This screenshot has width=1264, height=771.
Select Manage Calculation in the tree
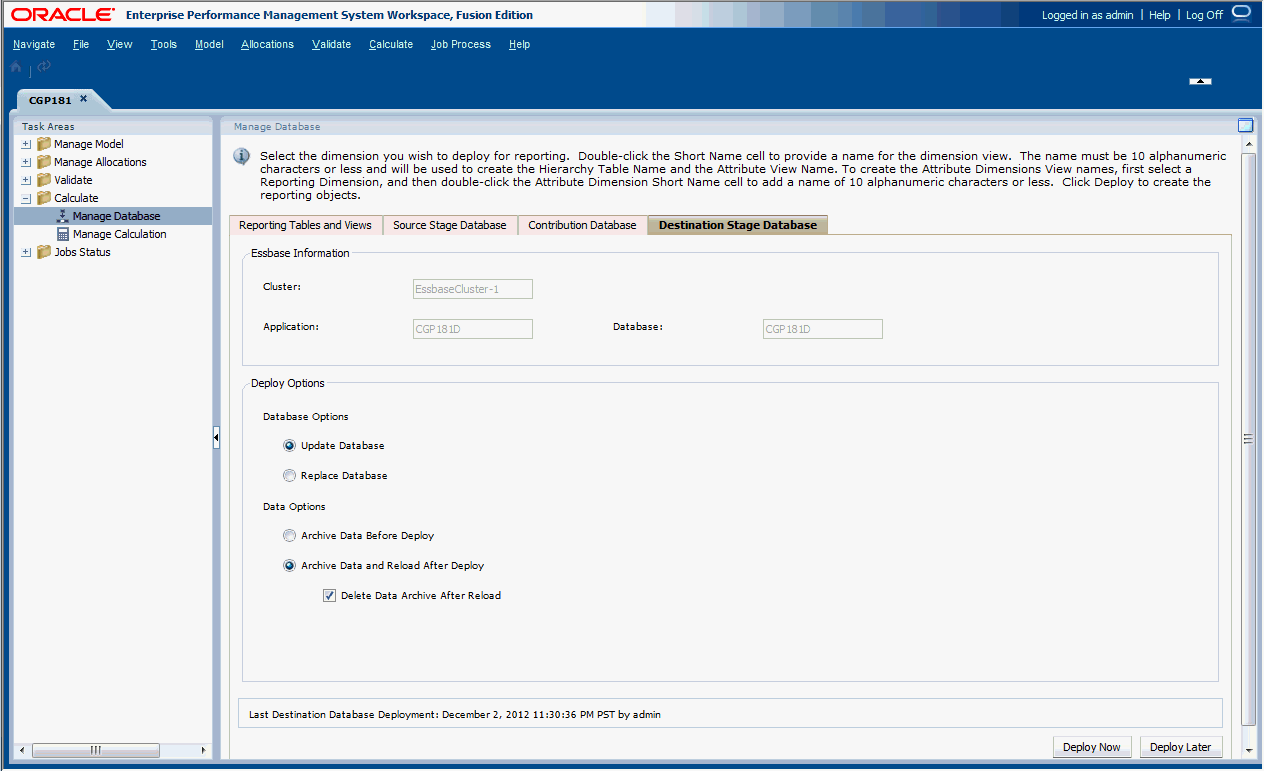click(120, 234)
